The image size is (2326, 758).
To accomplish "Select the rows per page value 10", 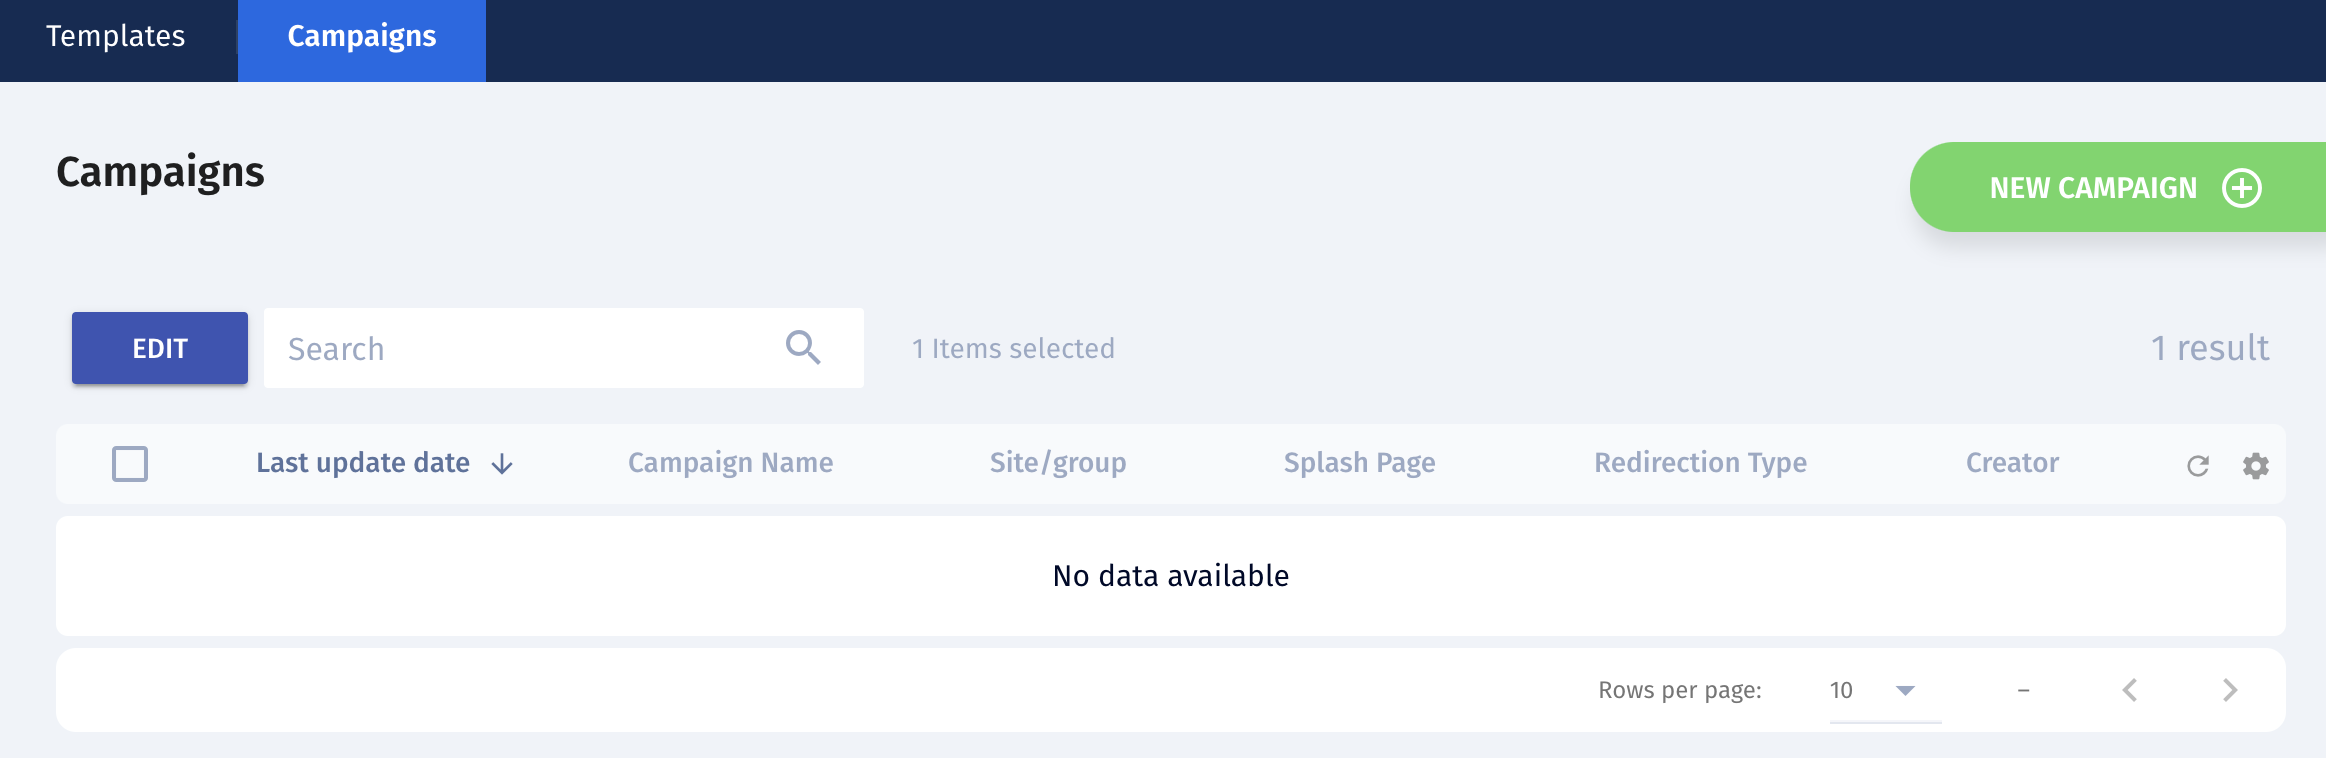I will 1841,690.
